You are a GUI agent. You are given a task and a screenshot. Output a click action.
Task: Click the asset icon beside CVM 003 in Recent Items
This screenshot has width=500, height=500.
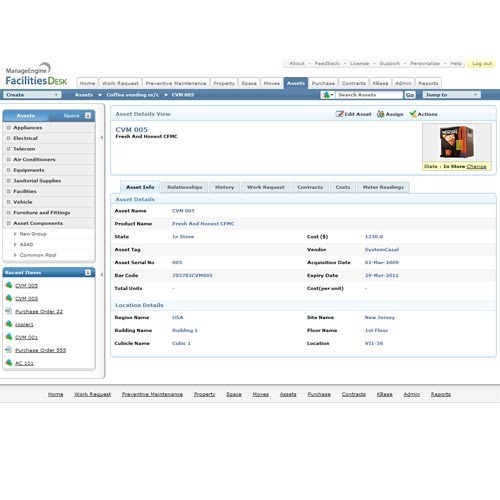[x=9, y=298]
